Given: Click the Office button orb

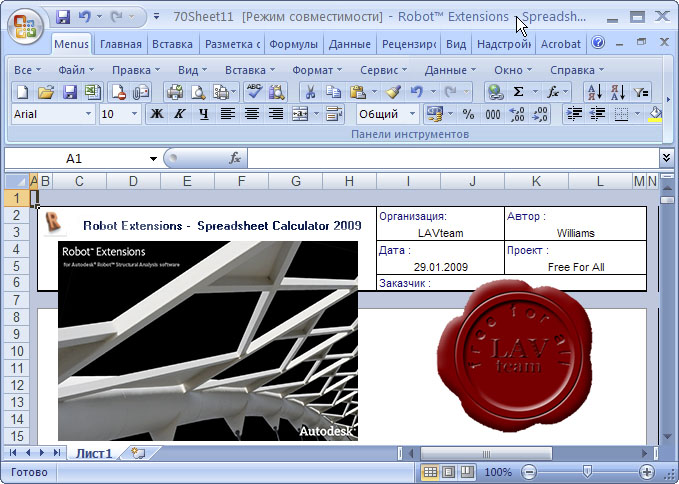Looking at the screenshot, I should (x=25, y=26).
